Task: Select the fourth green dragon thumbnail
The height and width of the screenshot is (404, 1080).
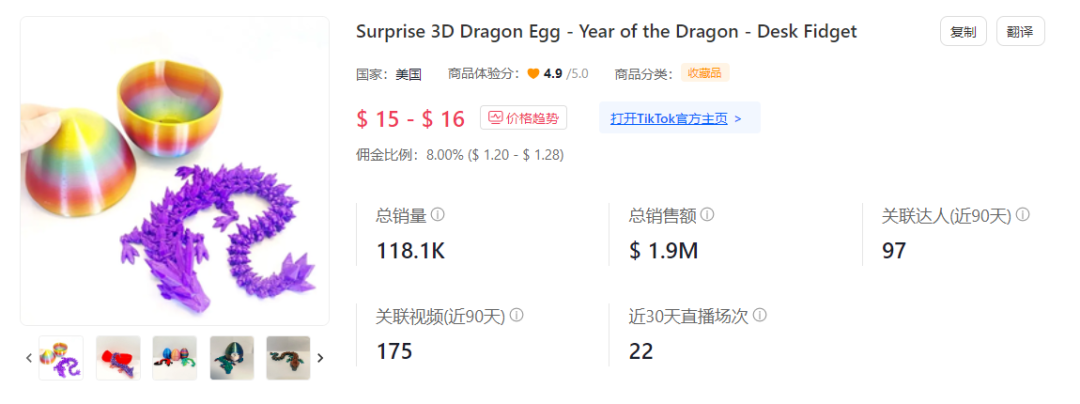Action: coord(232,358)
